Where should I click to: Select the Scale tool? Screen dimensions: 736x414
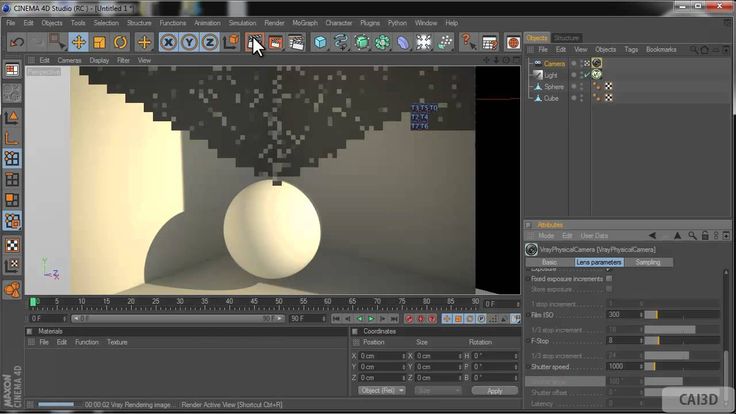point(100,42)
